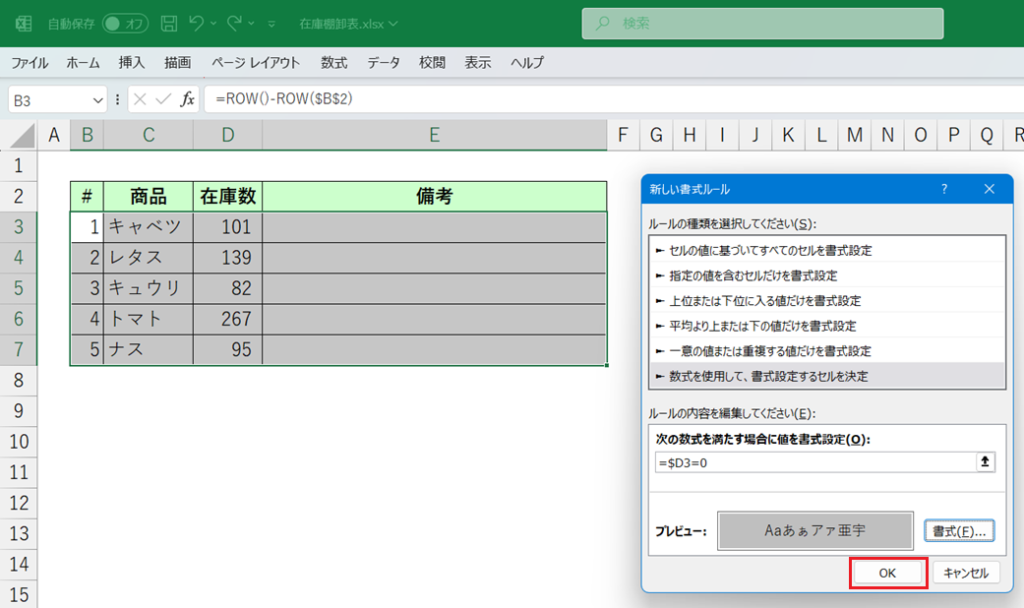
Task: Click the stock value cell 139
Action: 228,257
